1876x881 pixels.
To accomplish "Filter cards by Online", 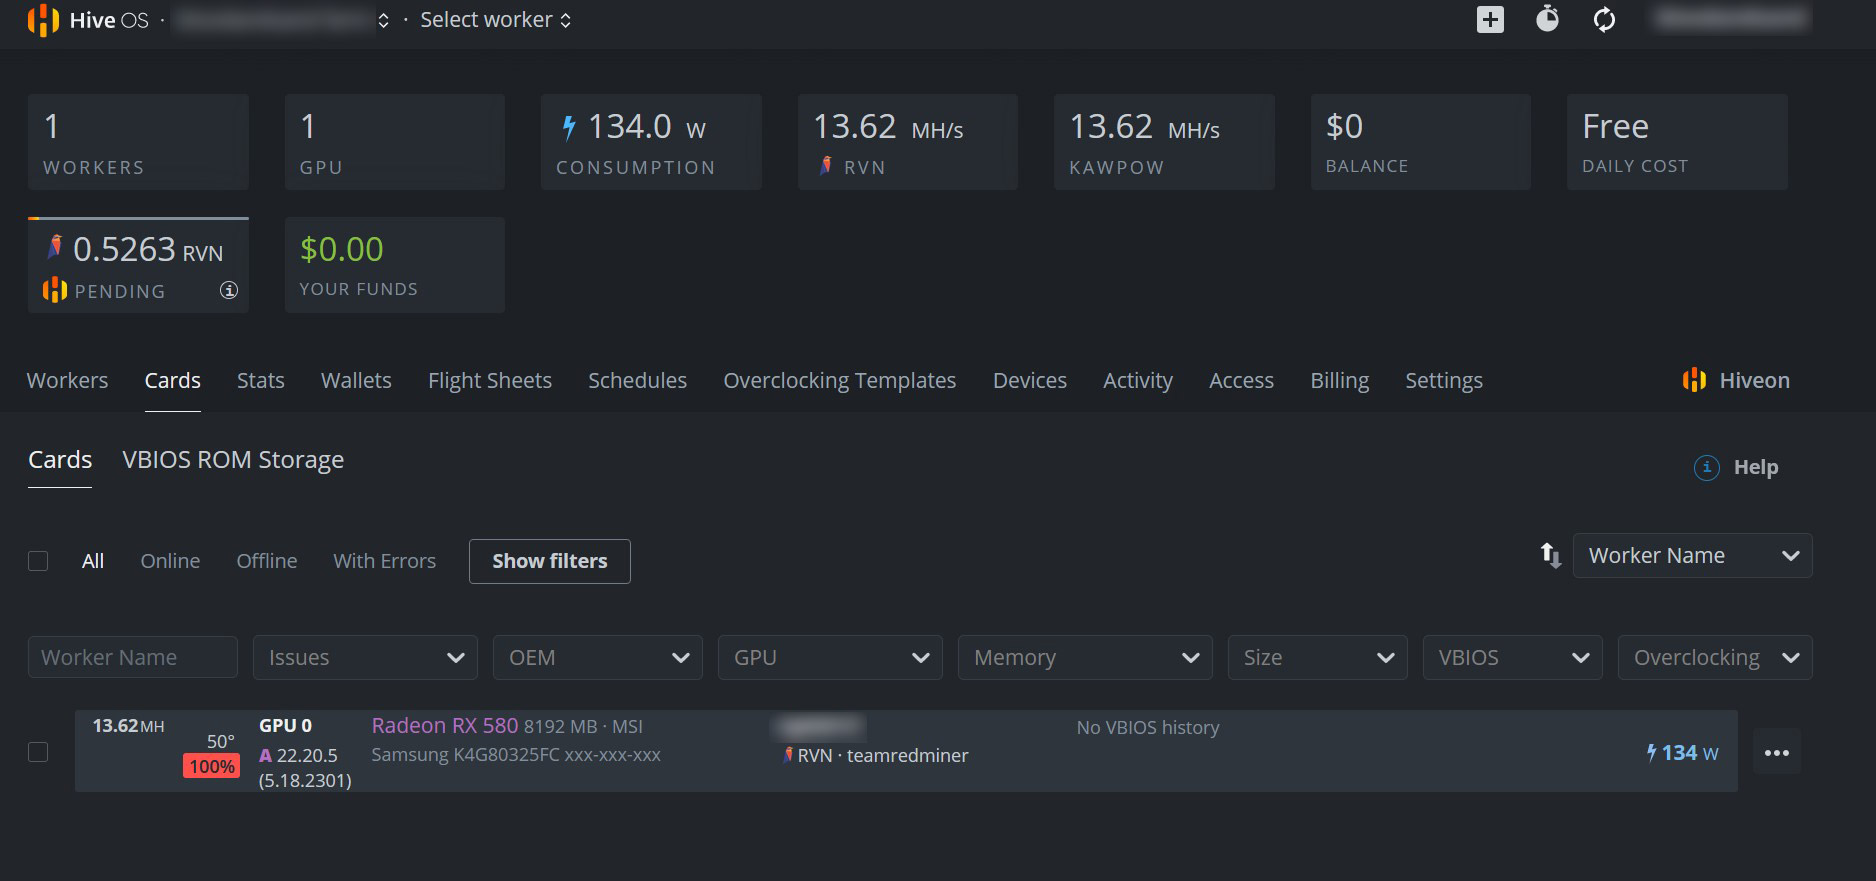I will (170, 561).
